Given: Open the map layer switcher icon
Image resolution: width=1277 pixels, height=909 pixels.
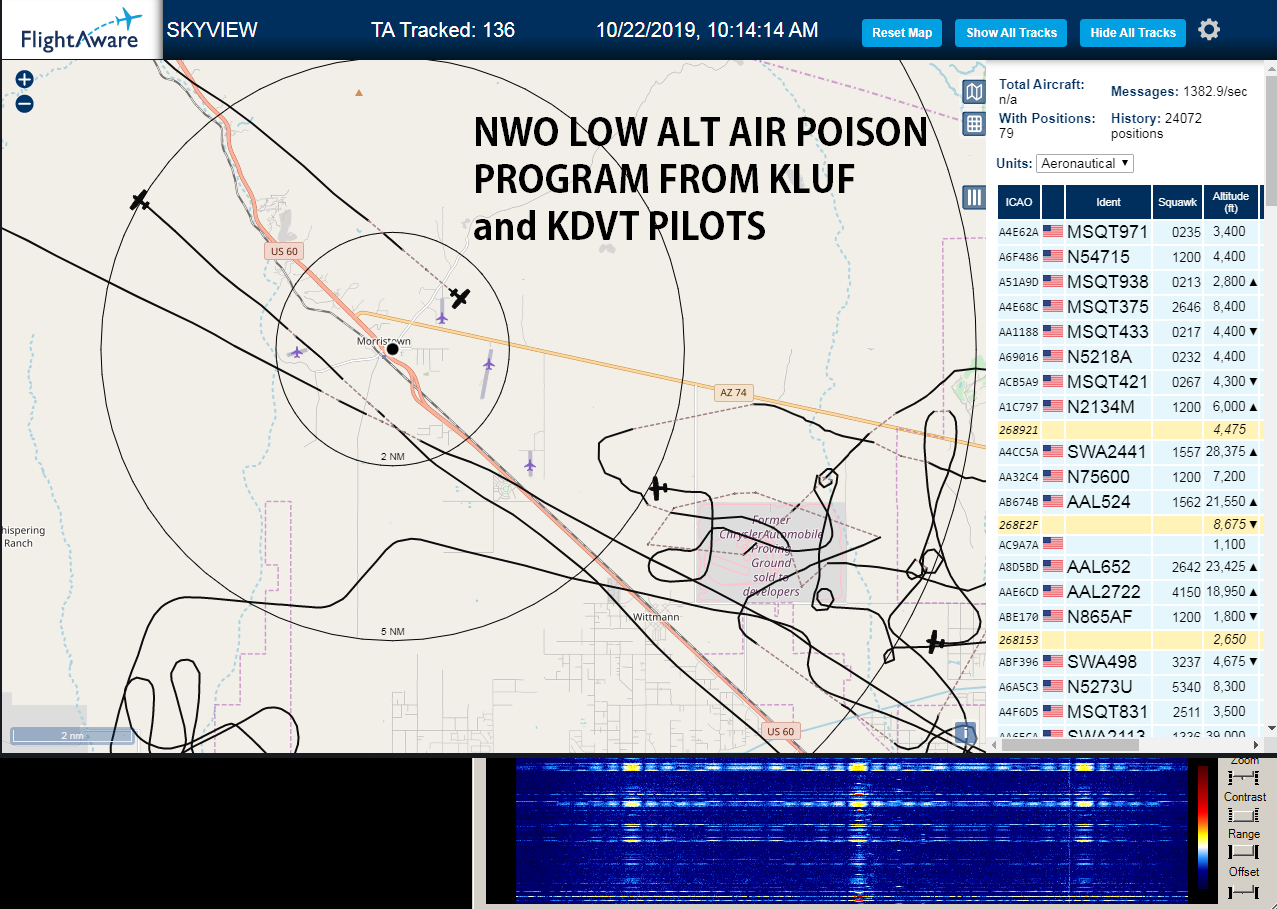Looking at the screenshot, I should (974, 93).
